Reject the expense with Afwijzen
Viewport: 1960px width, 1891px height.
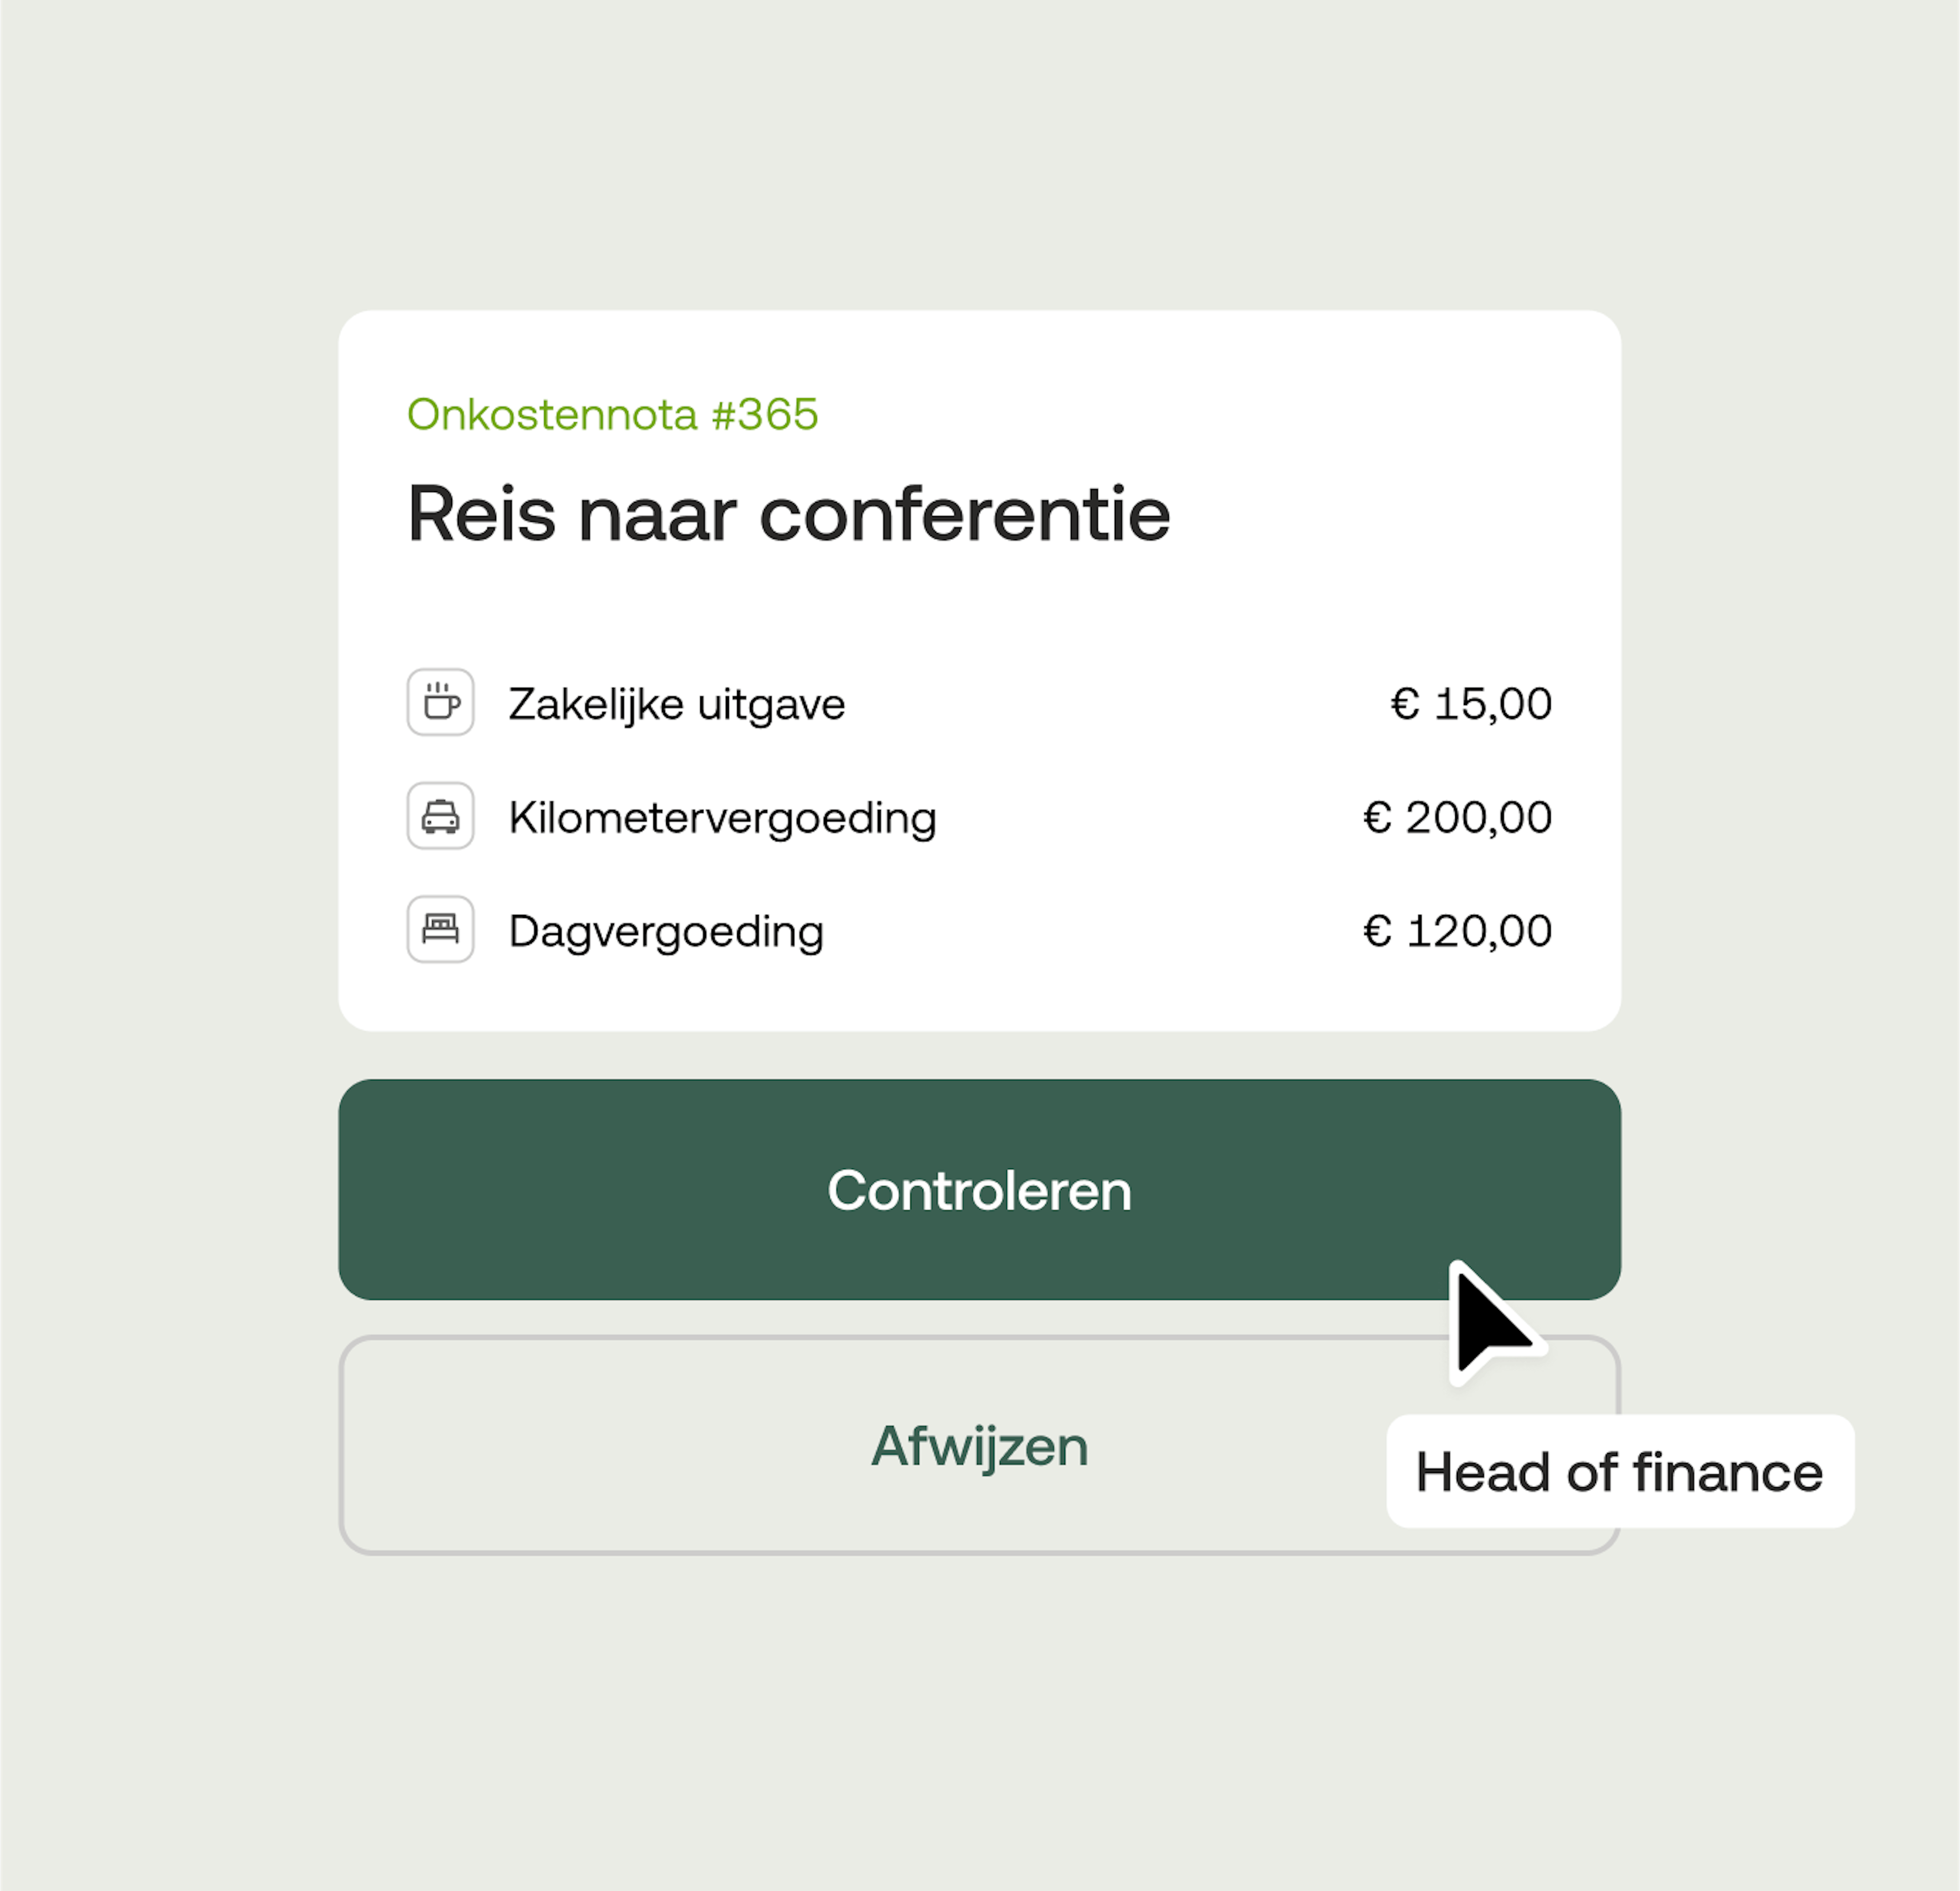pos(978,1446)
